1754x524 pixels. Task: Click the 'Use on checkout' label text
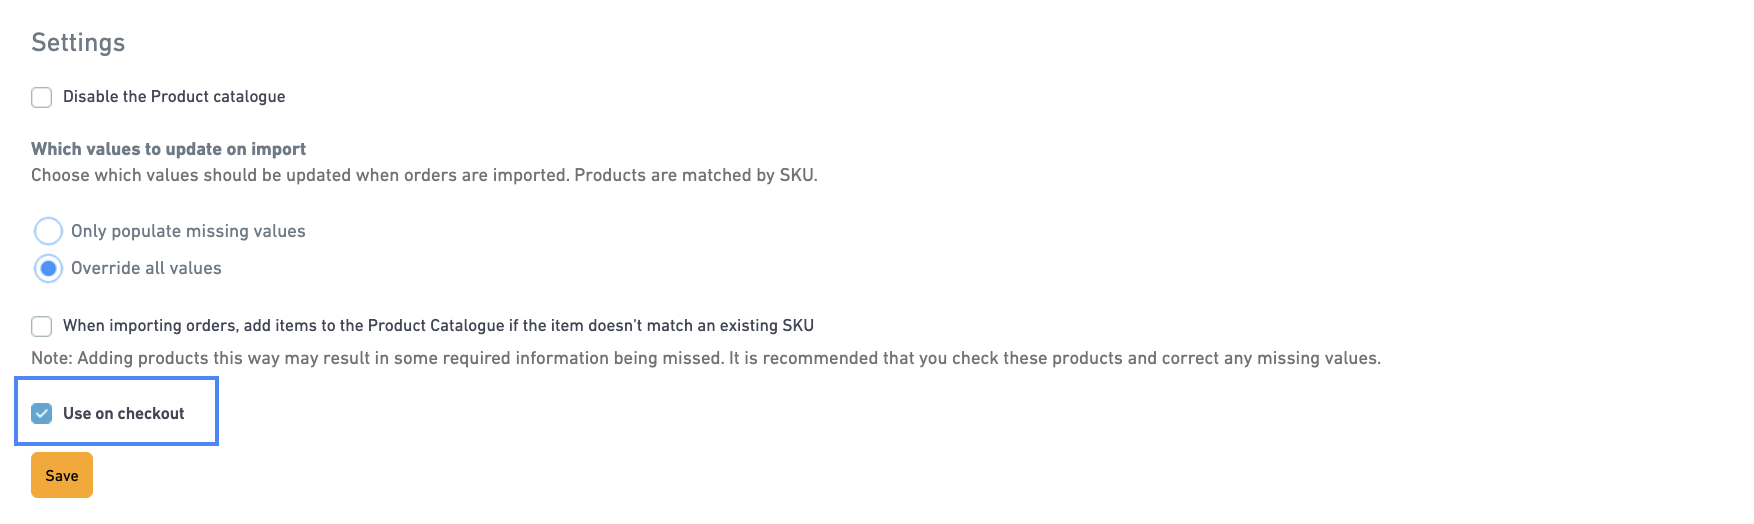coord(124,413)
